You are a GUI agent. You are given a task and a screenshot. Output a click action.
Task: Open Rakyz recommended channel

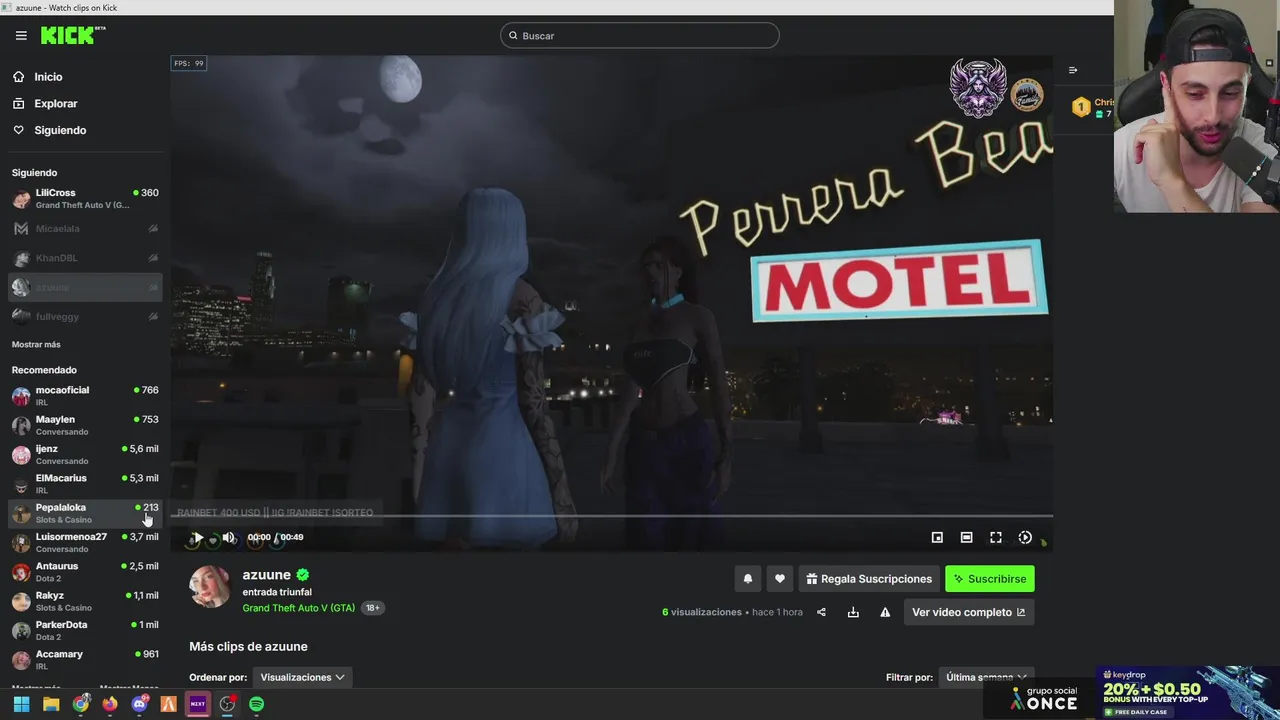[85, 601]
